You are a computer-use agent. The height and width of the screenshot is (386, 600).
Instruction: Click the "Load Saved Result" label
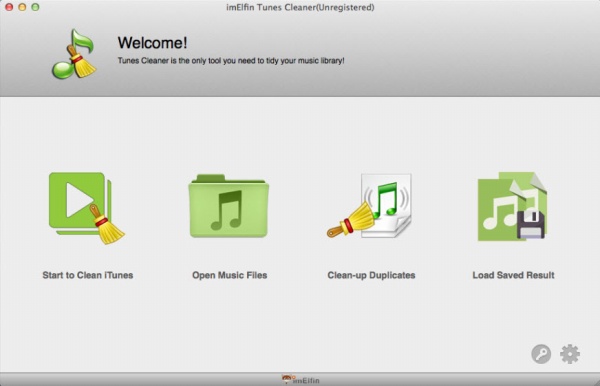tap(513, 275)
